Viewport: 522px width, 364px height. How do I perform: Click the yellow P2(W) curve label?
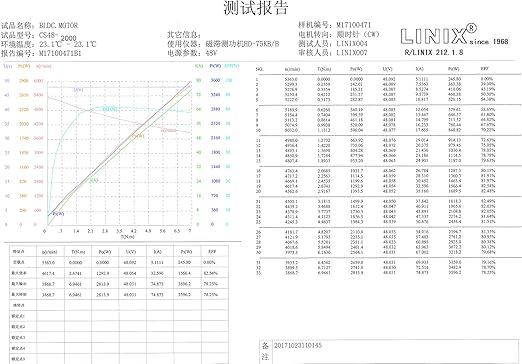pyautogui.click(x=138, y=136)
